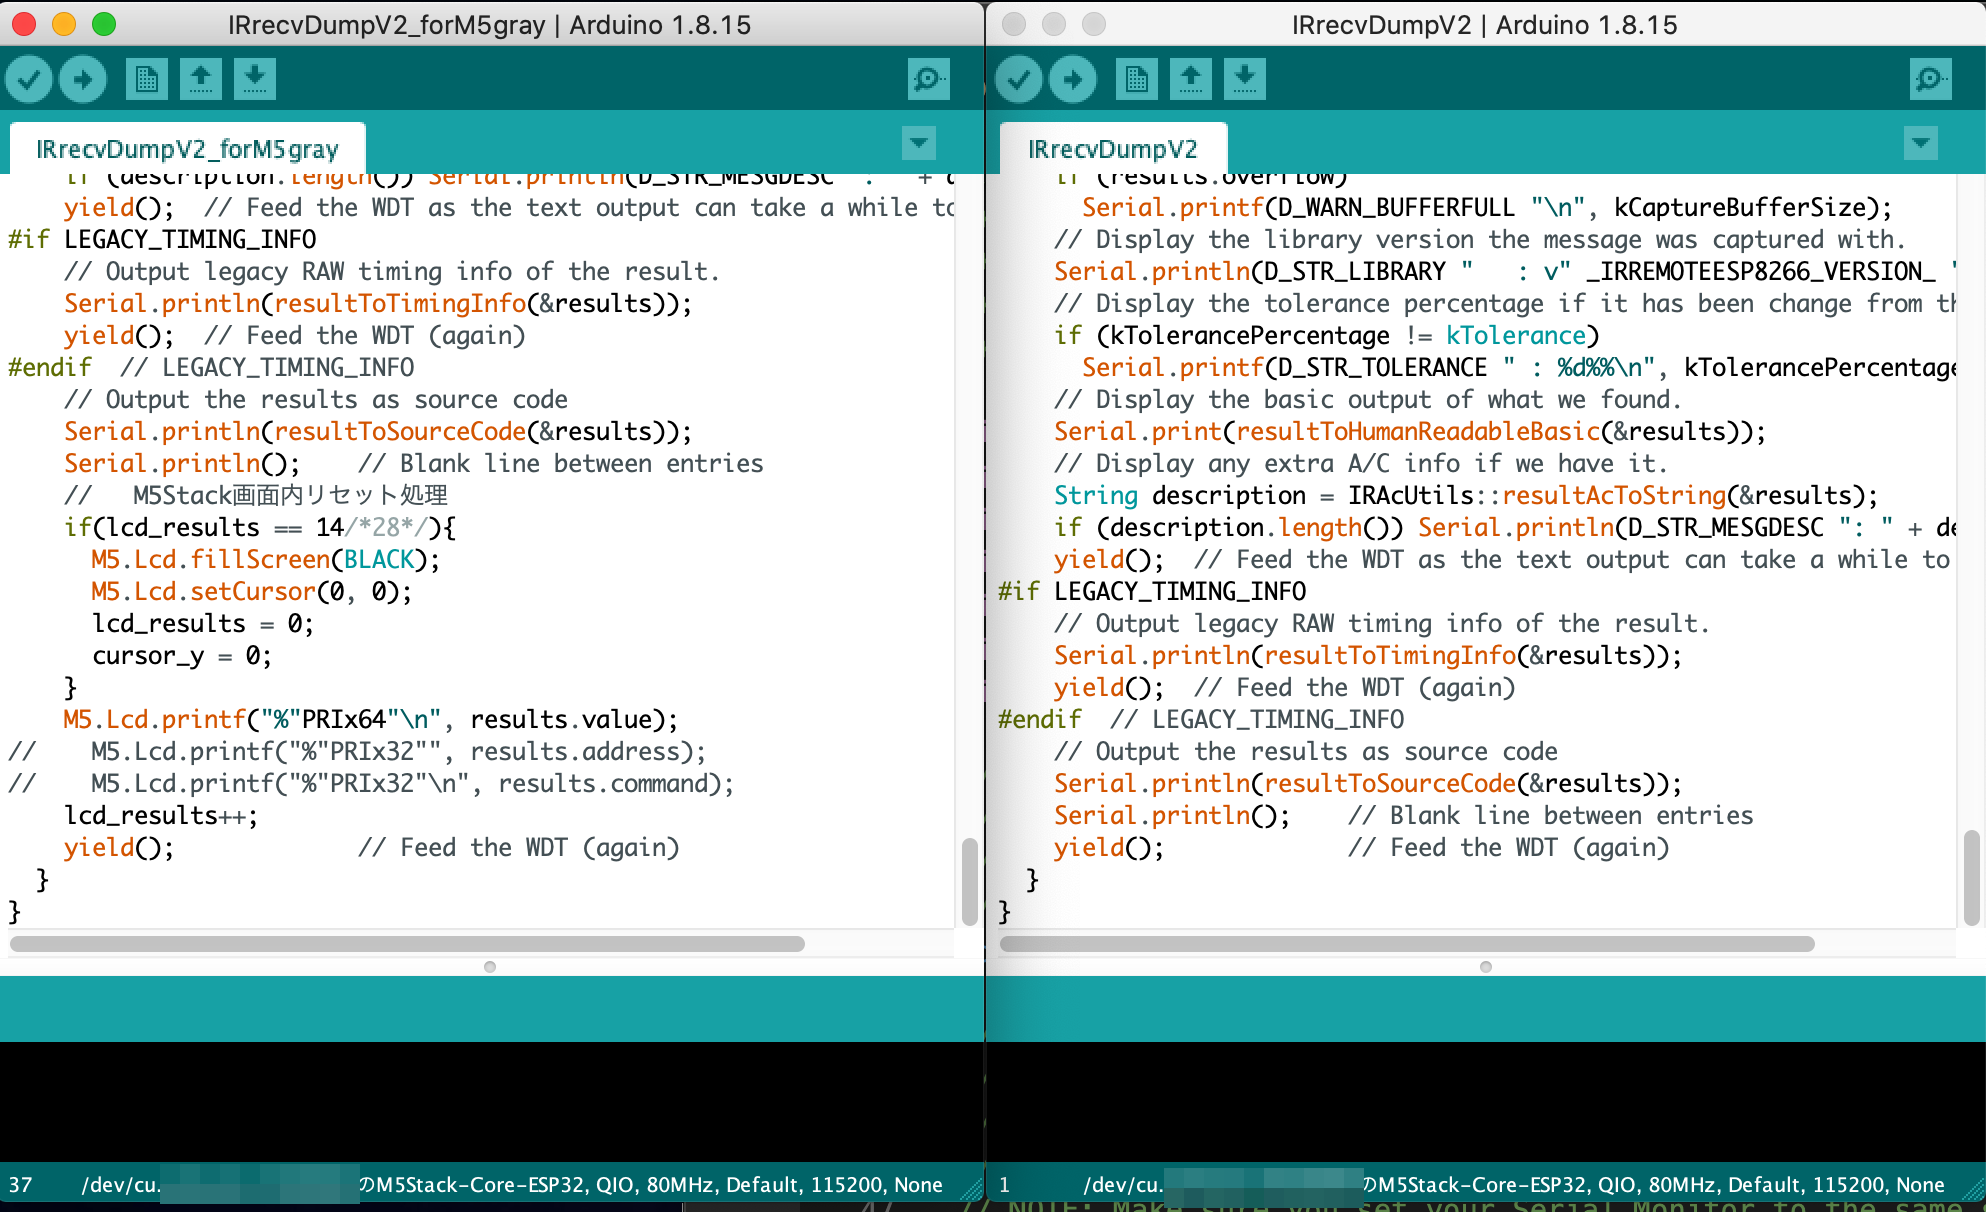This screenshot has width=1986, height=1212.
Task: Click Verify button in left Arduino window
Action: 29,79
